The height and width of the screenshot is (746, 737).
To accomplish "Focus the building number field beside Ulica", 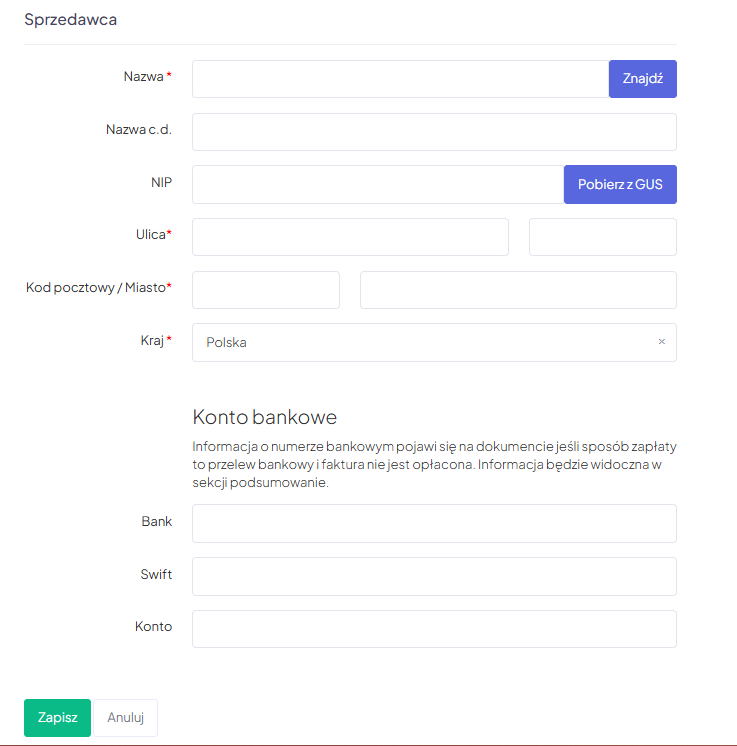I will click(x=602, y=237).
